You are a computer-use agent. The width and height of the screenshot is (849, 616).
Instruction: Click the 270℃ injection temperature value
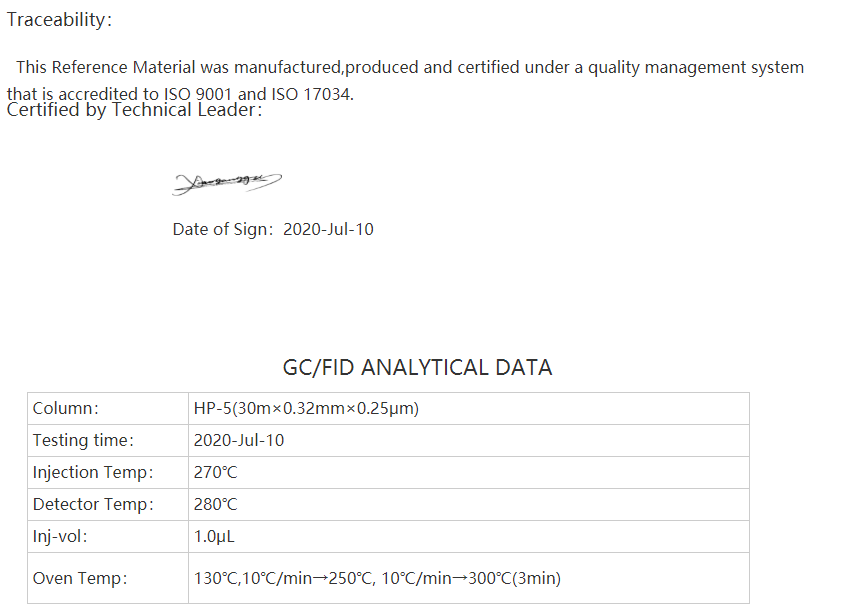215,472
